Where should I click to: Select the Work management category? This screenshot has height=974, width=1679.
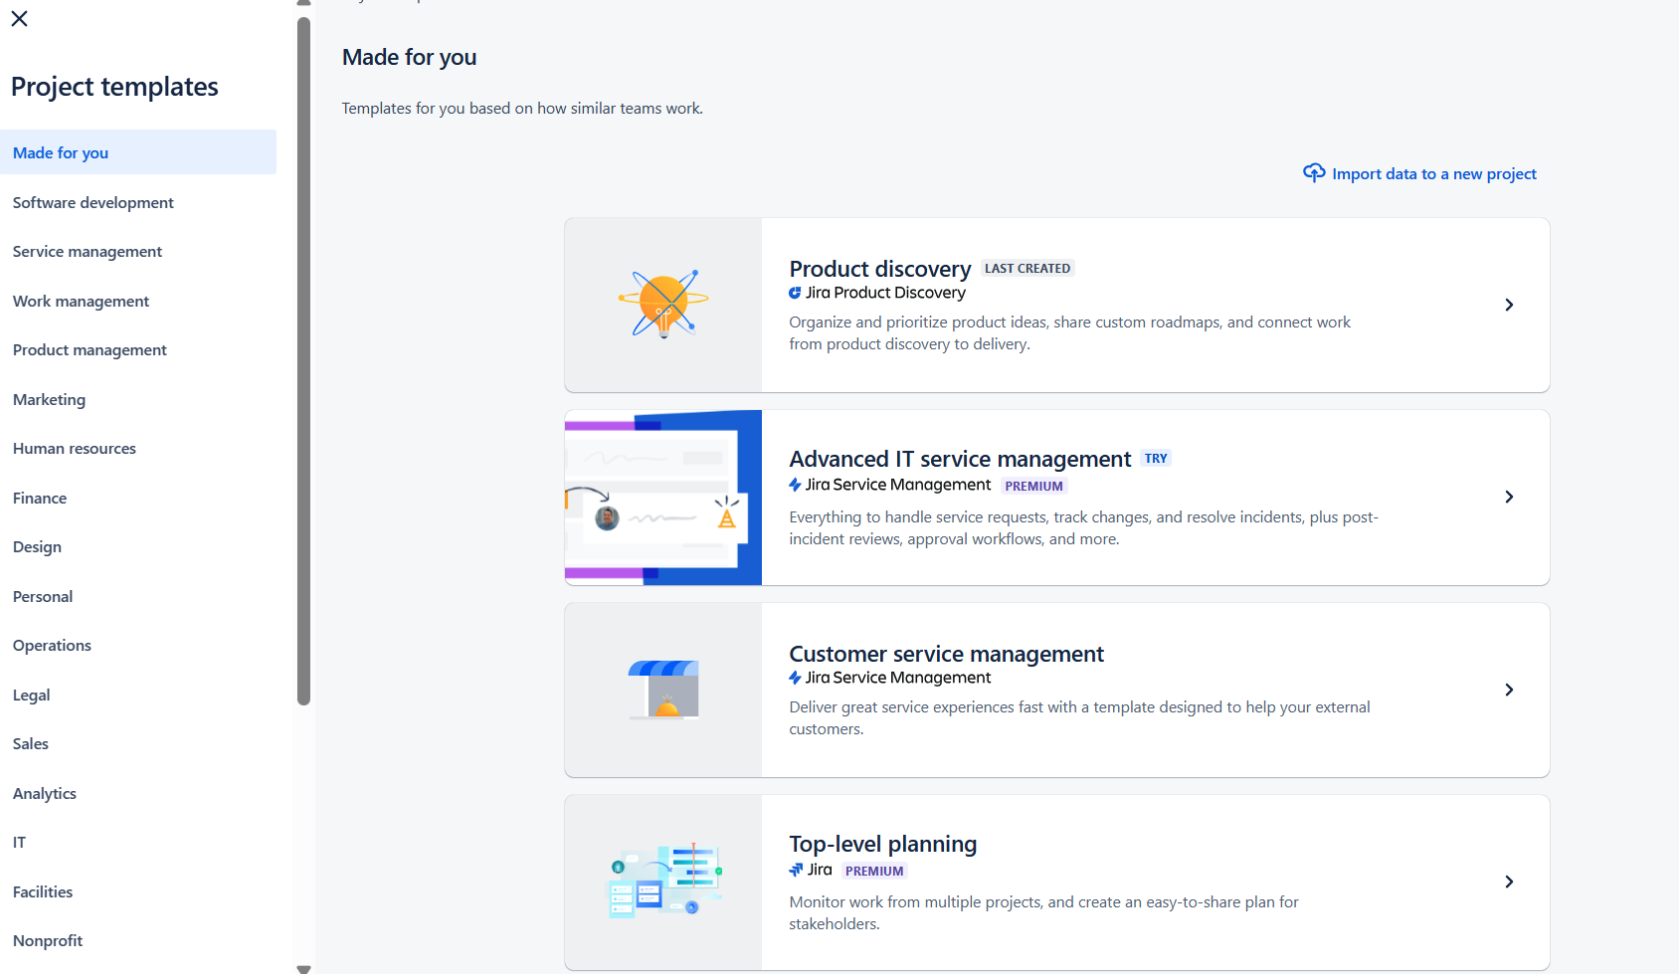[138, 301]
